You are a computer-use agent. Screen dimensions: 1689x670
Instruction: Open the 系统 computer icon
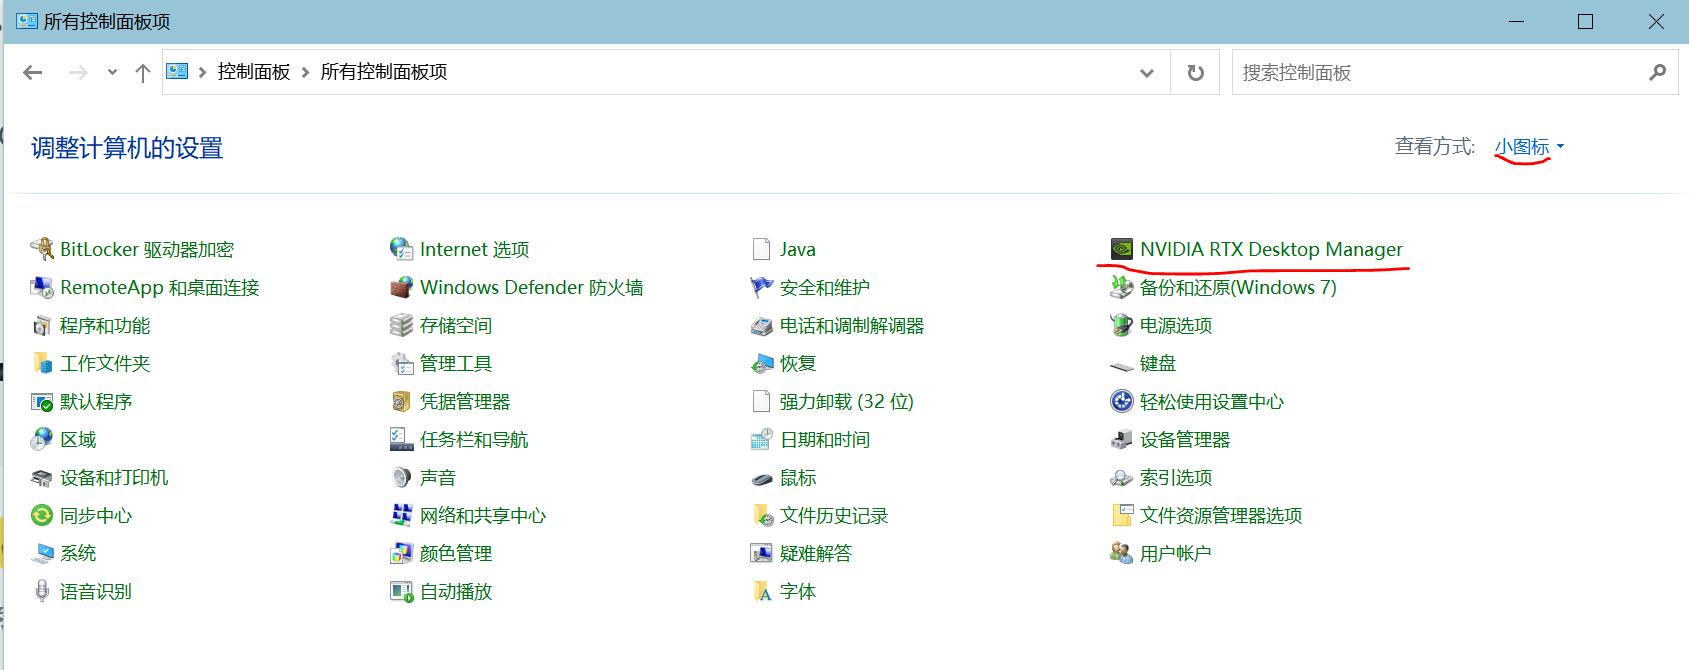click(x=42, y=553)
